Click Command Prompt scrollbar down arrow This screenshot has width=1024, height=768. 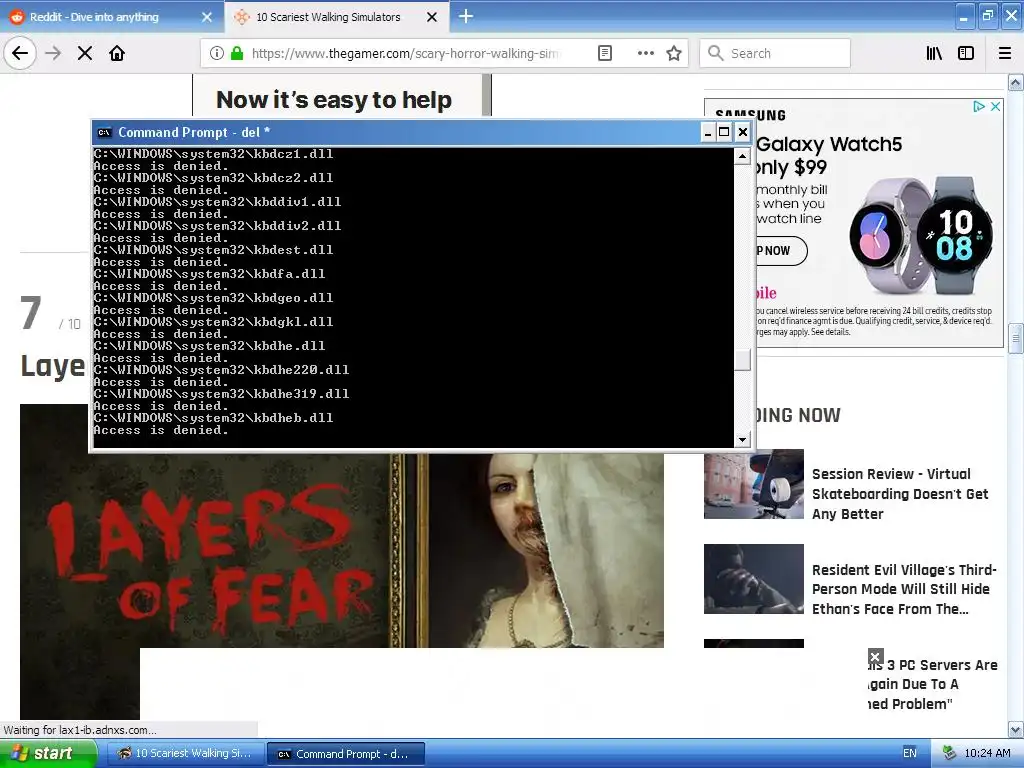point(742,440)
